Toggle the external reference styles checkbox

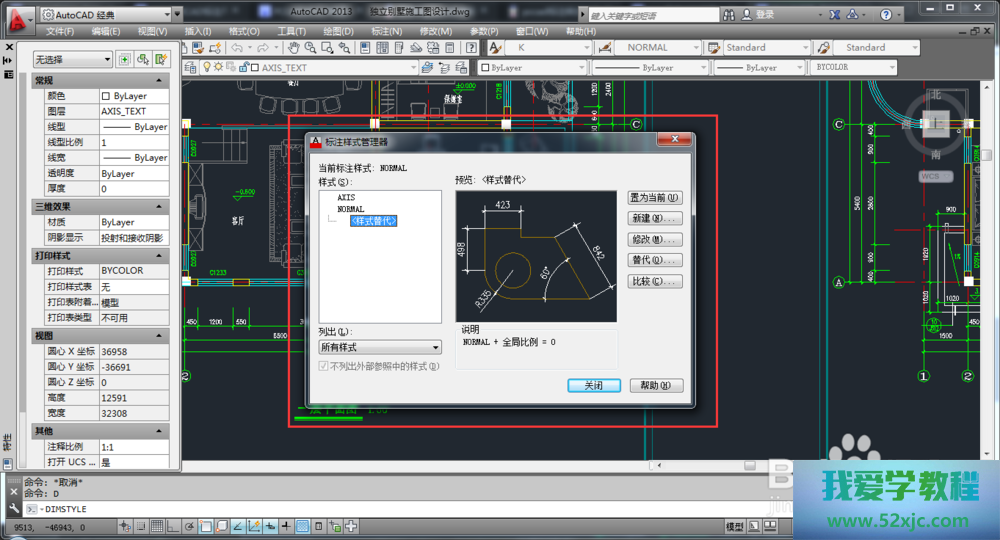(x=323, y=367)
